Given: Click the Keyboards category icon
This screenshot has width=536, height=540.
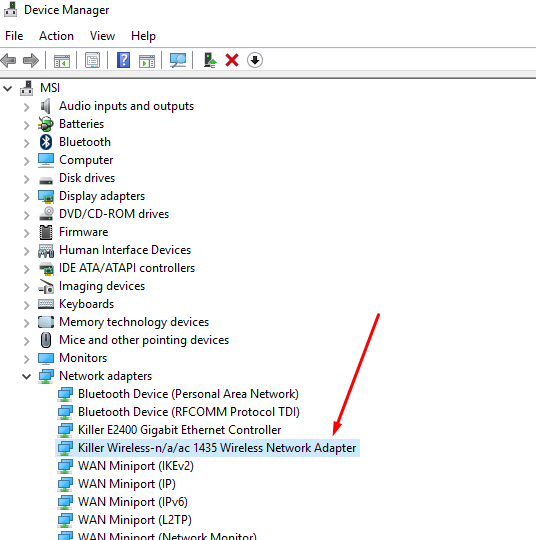Looking at the screenshot, I should pos(46,304).
